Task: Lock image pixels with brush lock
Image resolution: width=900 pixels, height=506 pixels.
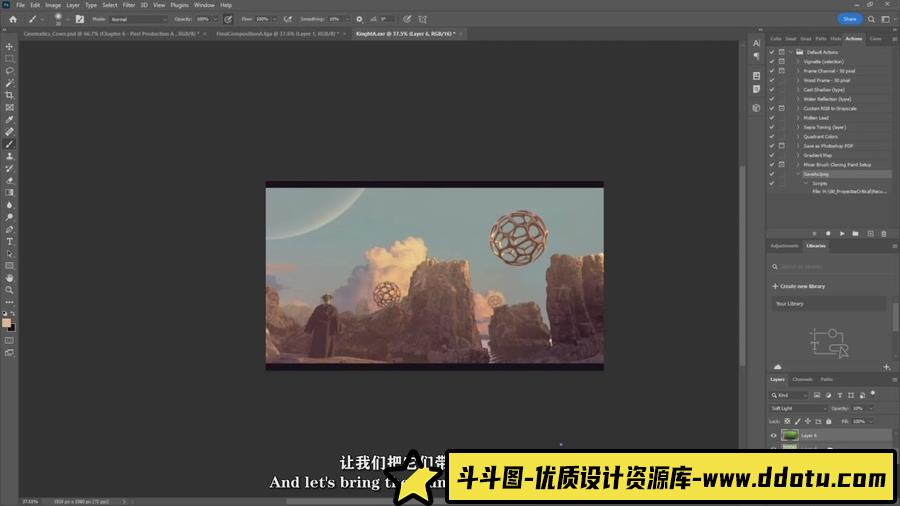Action: pyautogui.click(x=798, y=421)
